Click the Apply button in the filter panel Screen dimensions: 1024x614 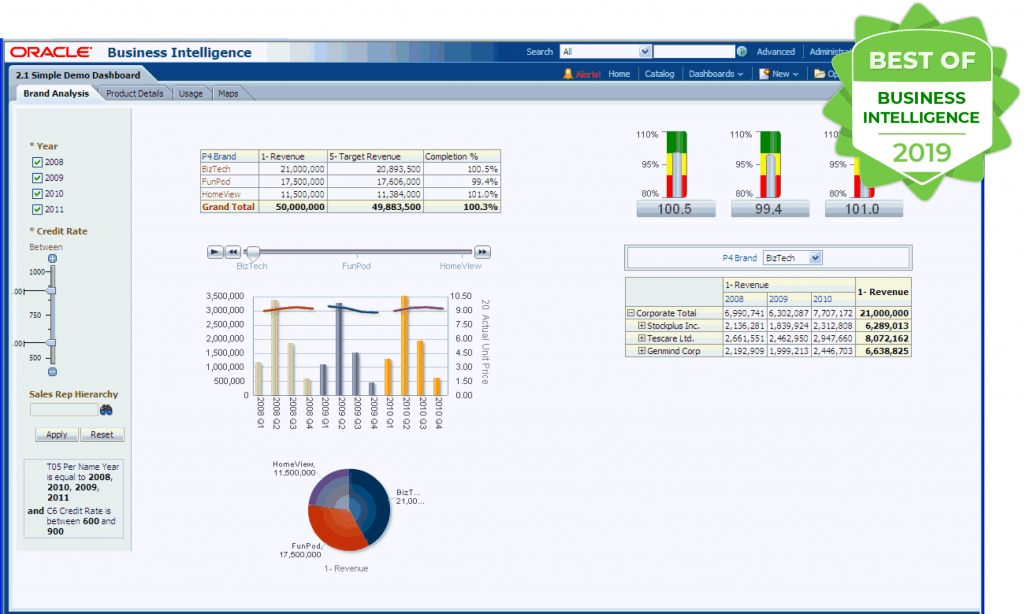click(56, 434)
